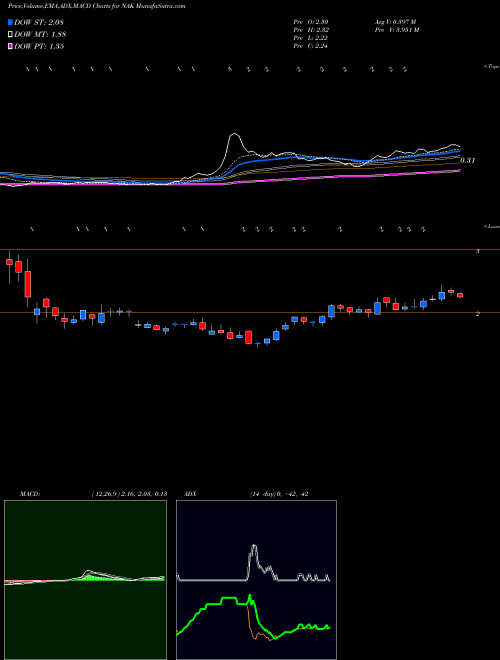500x660 pixels.
Task: Click the price axis label 2
Action: coord(477,314)
